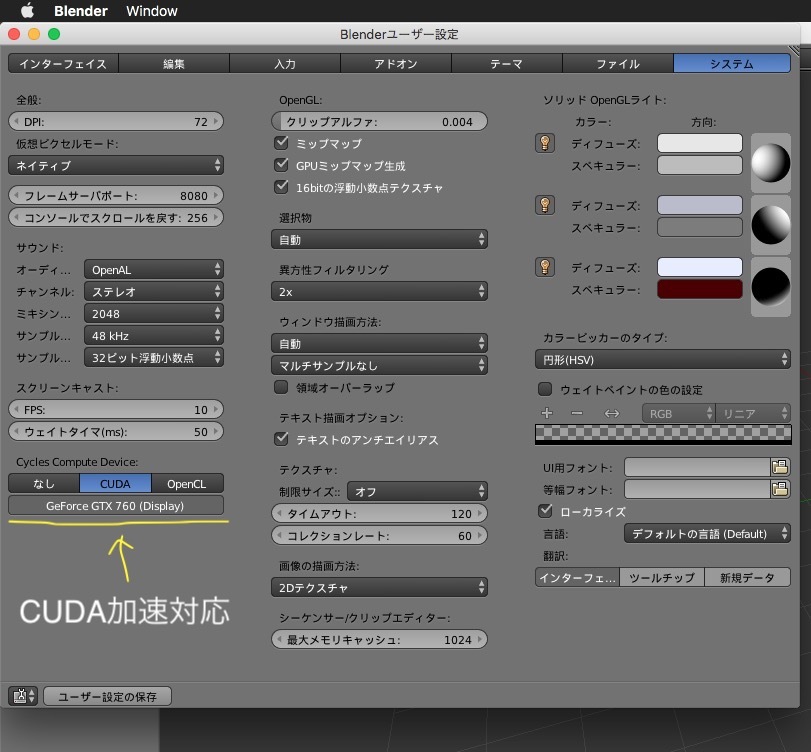Toggle インターフェ… translation button
The image size is (811, 752).
[577, 577]
